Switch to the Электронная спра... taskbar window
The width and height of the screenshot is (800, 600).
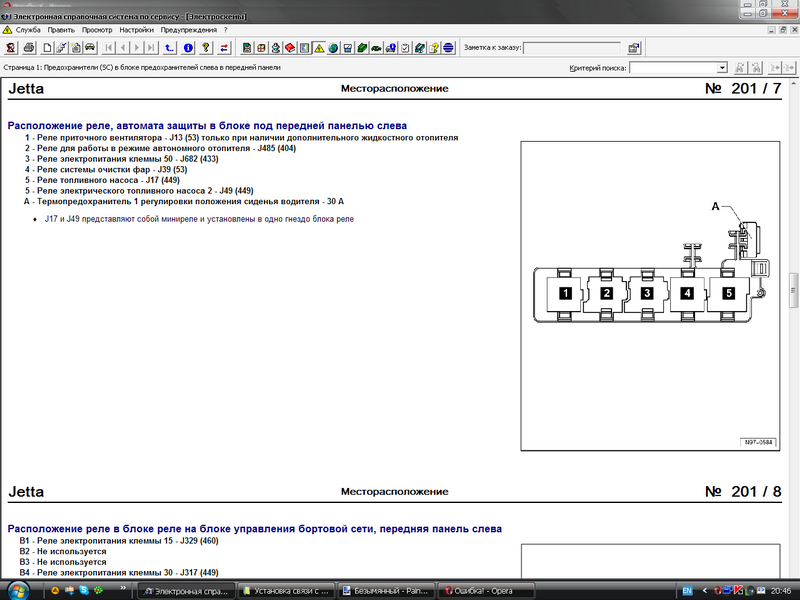(x=186, y=591)
